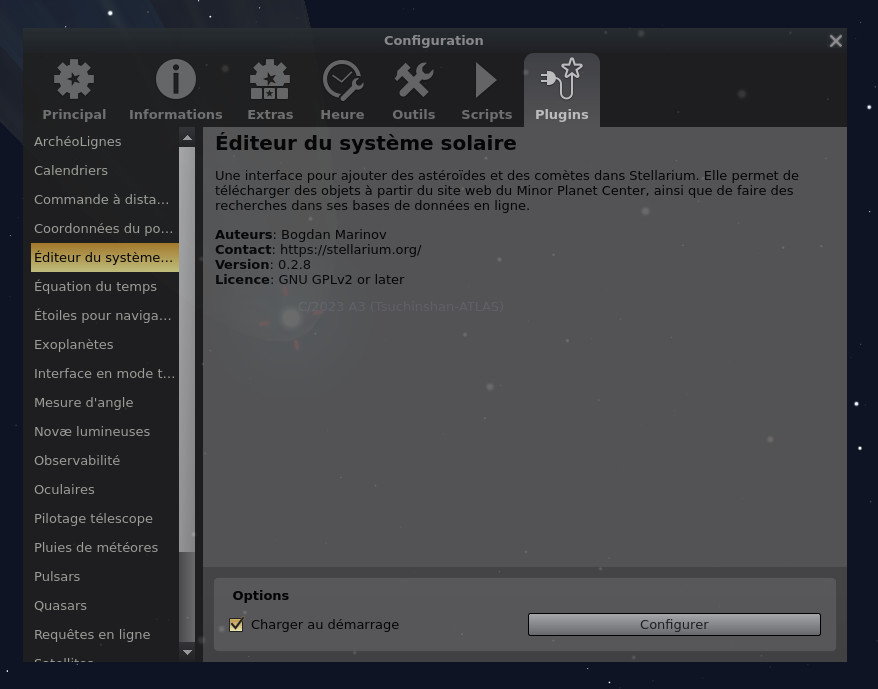Viewport: 878px width, 689px height.
Task: Click the Configuration title bar
Action: [433, 41]
